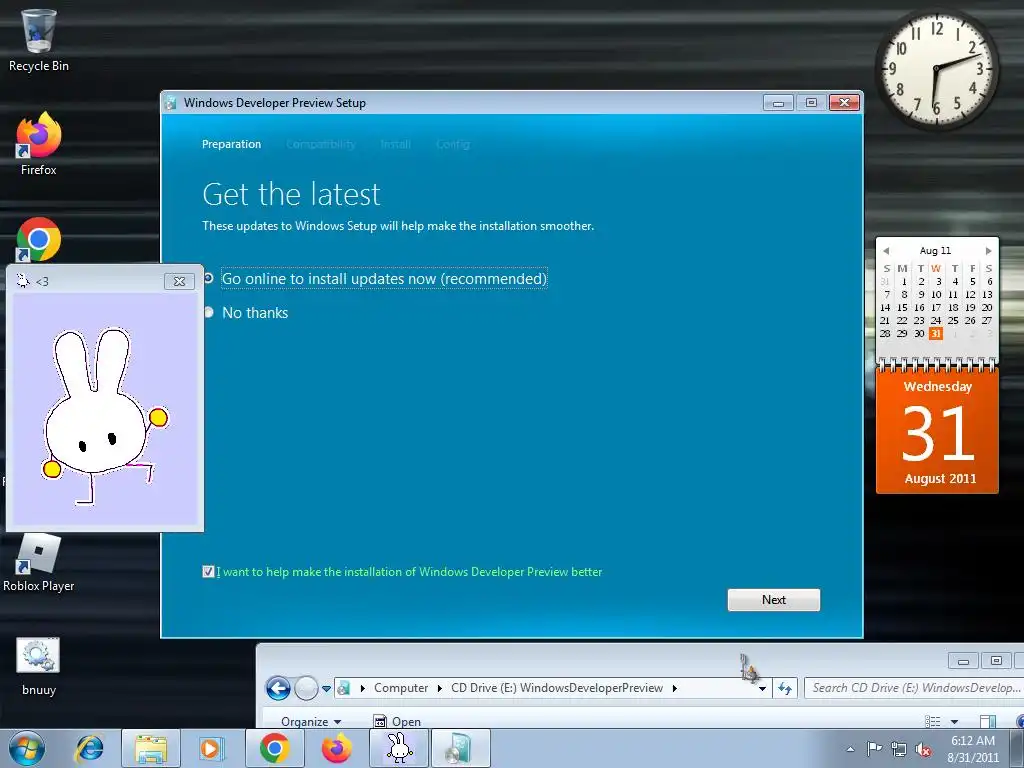This screenshot has height=768, width=1024.
Task: Click the Compatibility step label
Action: coord(321,144)
